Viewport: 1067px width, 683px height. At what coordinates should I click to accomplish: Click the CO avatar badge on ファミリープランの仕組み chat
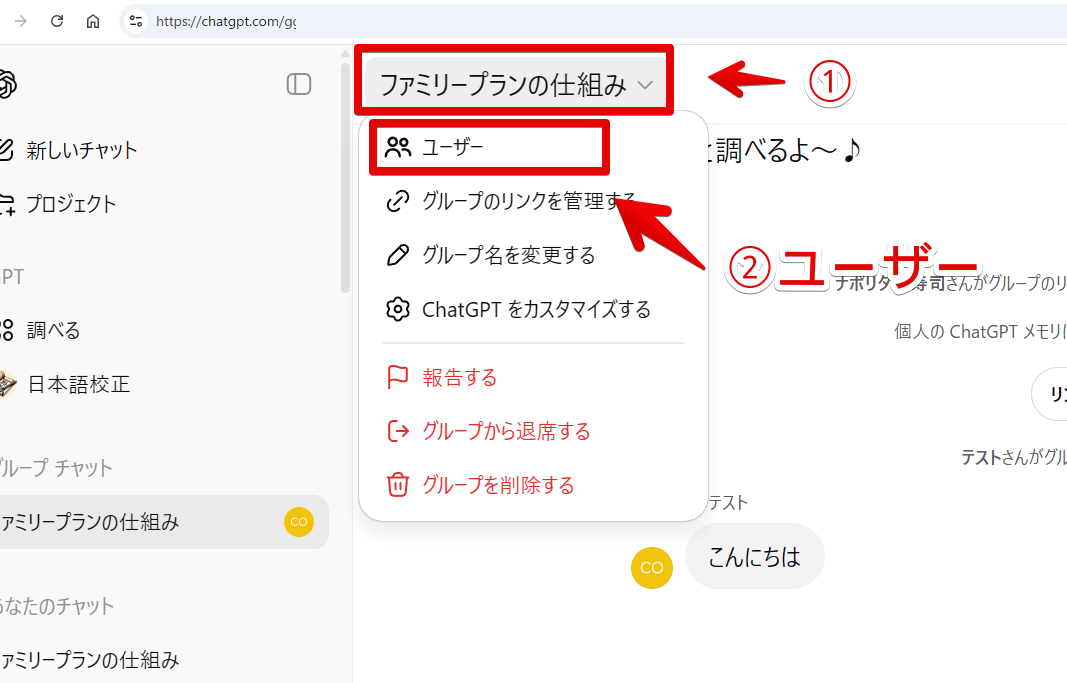(x=298, y=522)
